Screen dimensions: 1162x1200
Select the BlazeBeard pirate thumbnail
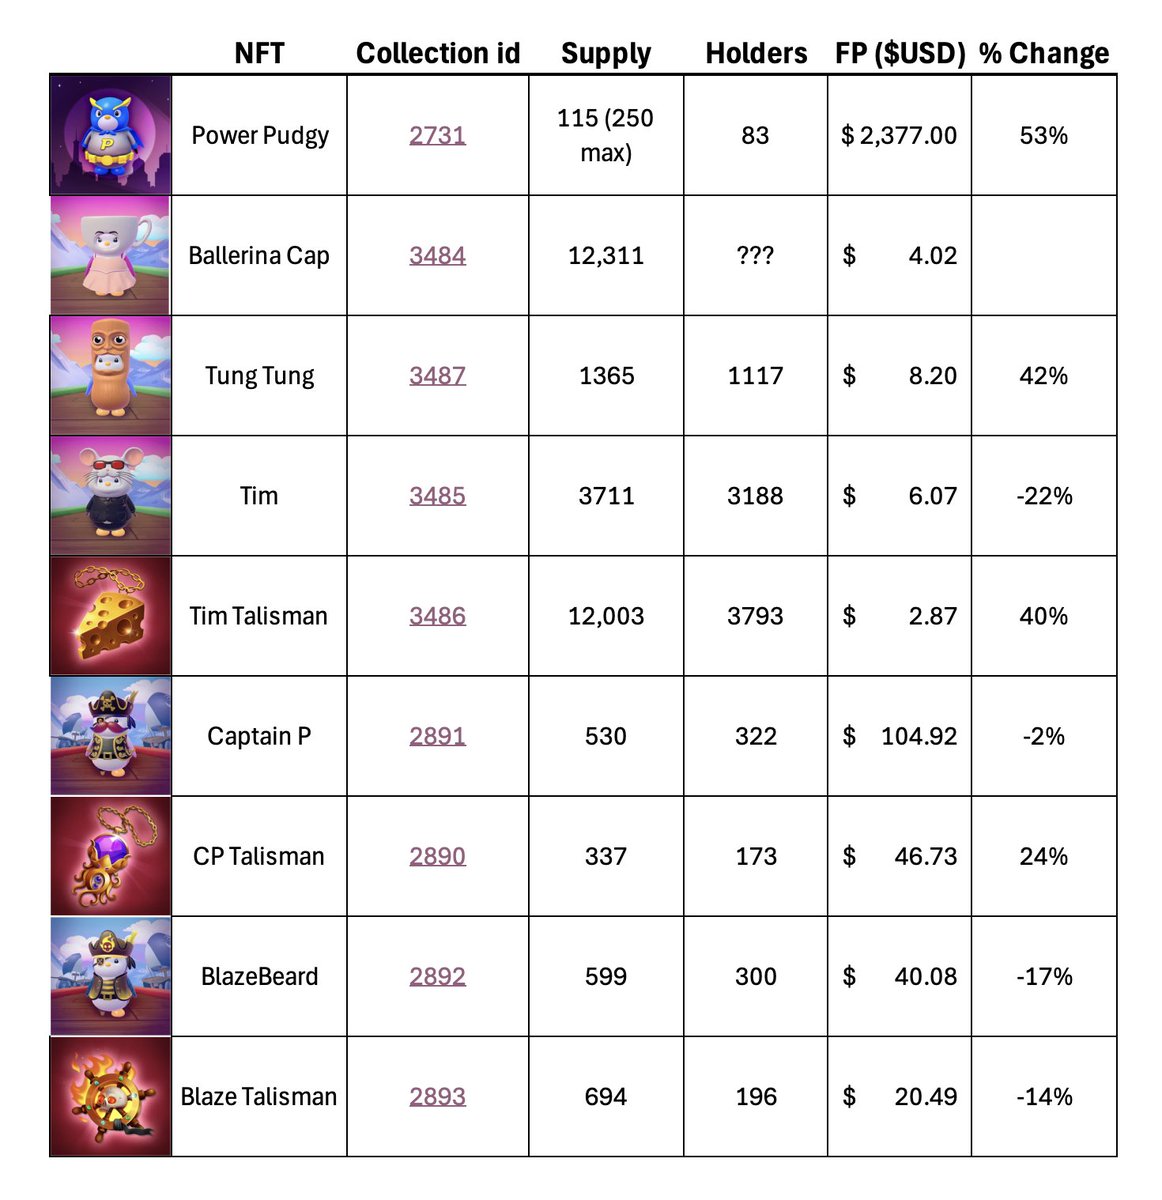click(110, 976)
